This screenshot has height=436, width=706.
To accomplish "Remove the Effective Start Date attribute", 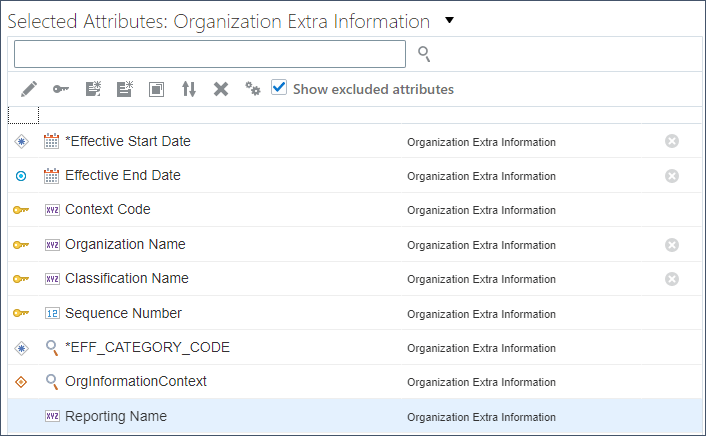I will 672,141.
